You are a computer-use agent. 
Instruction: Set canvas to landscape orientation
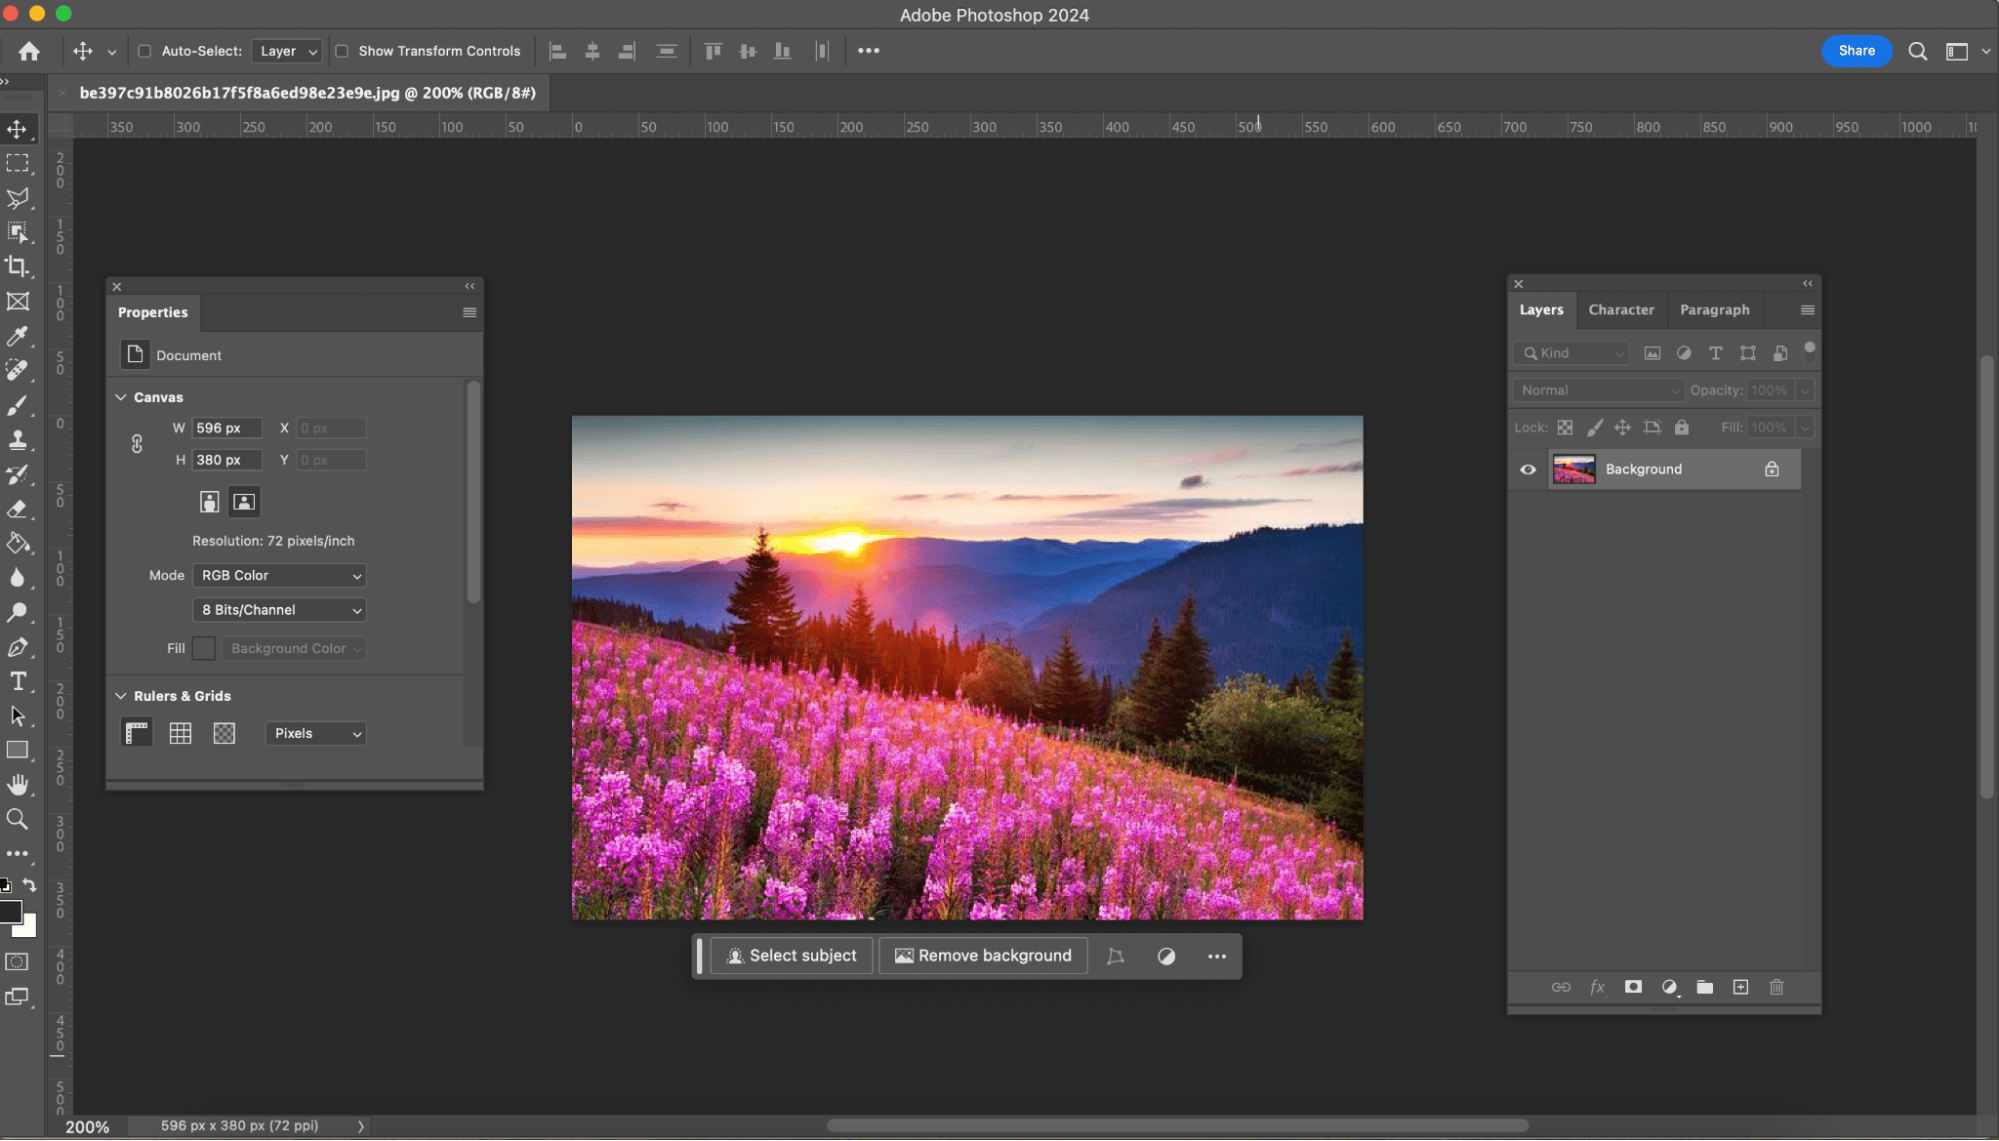(244, 502)
